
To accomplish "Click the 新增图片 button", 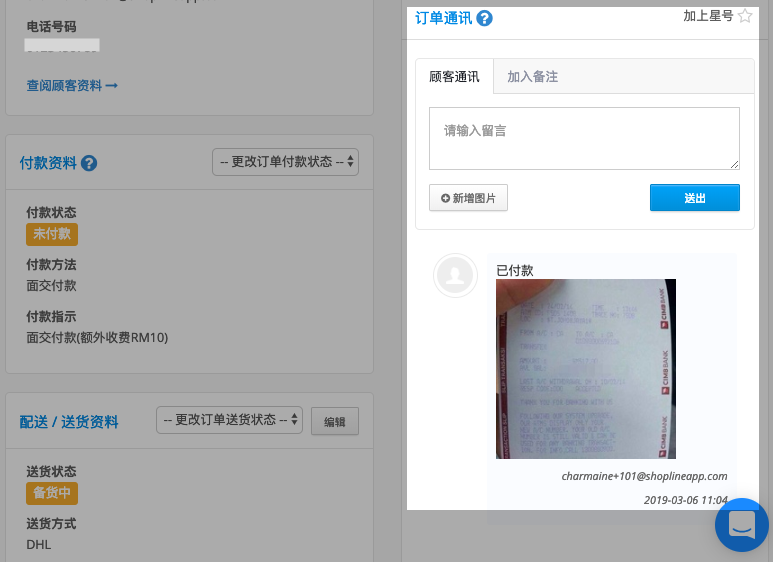I will coord(468,198).
